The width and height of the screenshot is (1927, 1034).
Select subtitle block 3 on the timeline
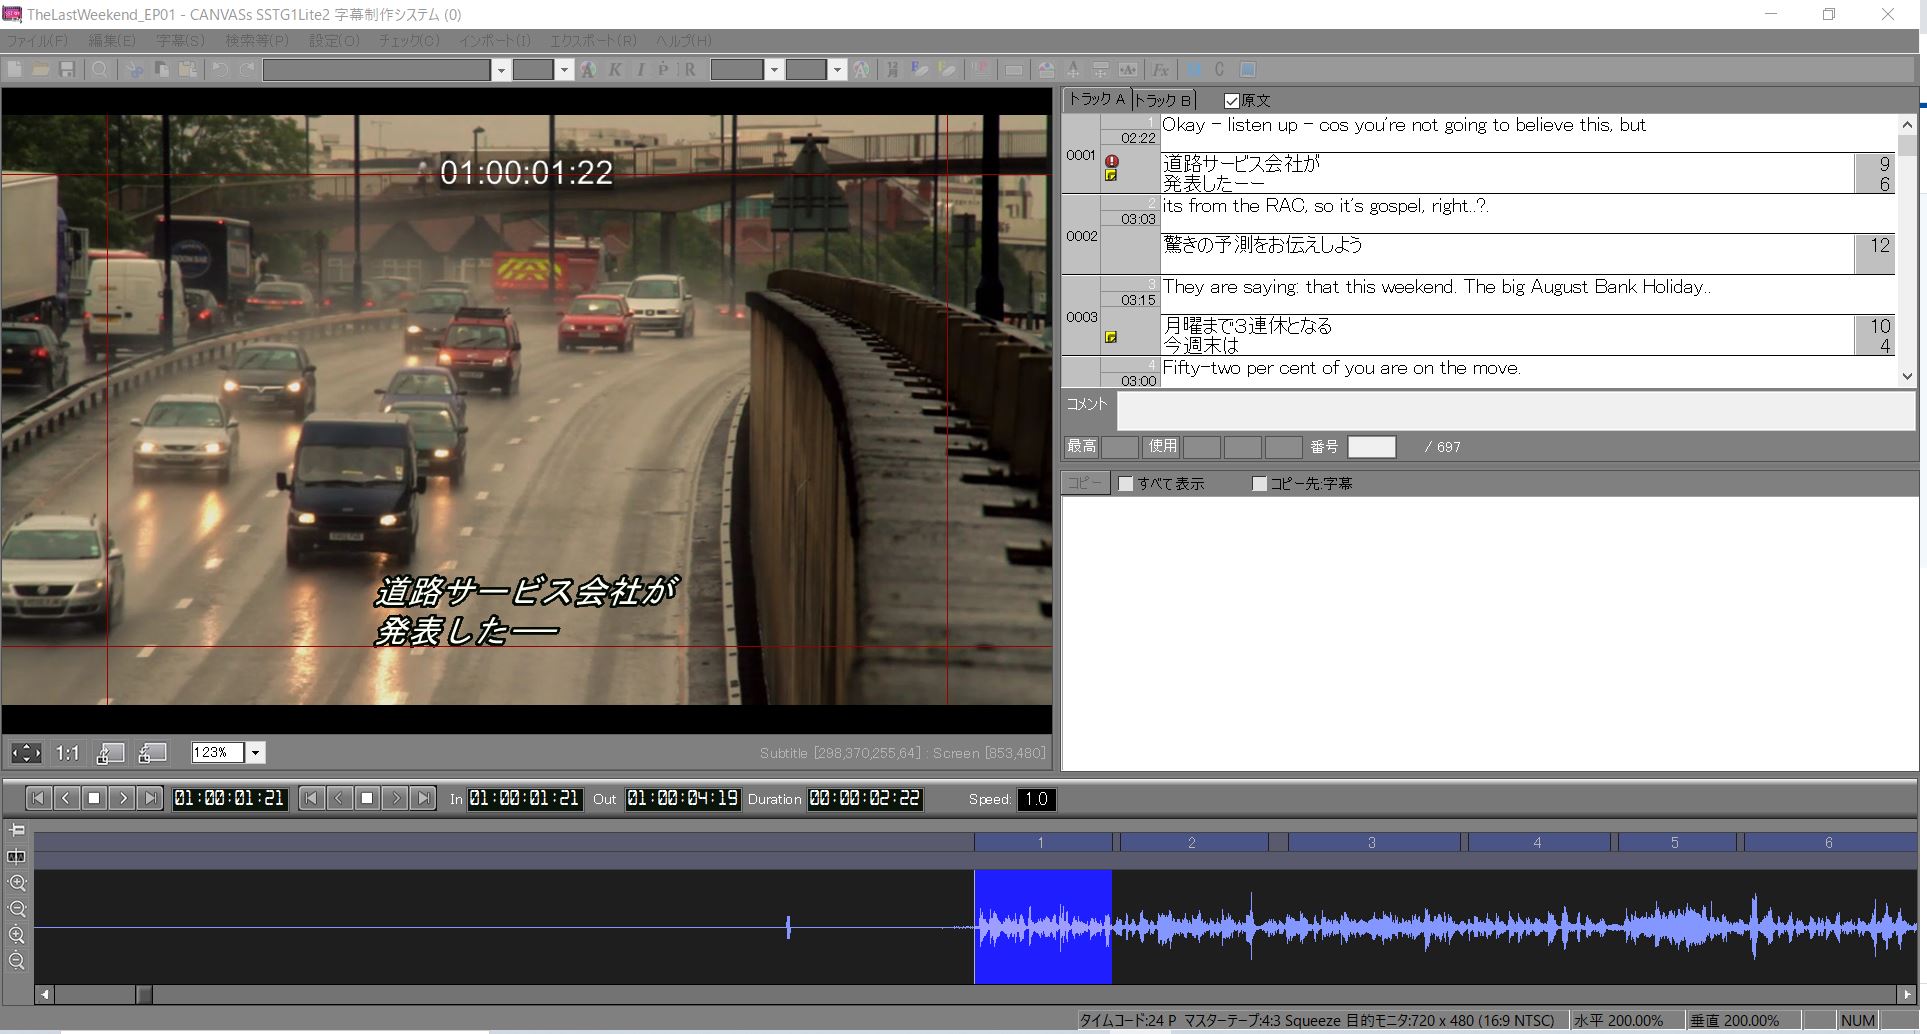pyautogui.click(x=1373, y=843)
